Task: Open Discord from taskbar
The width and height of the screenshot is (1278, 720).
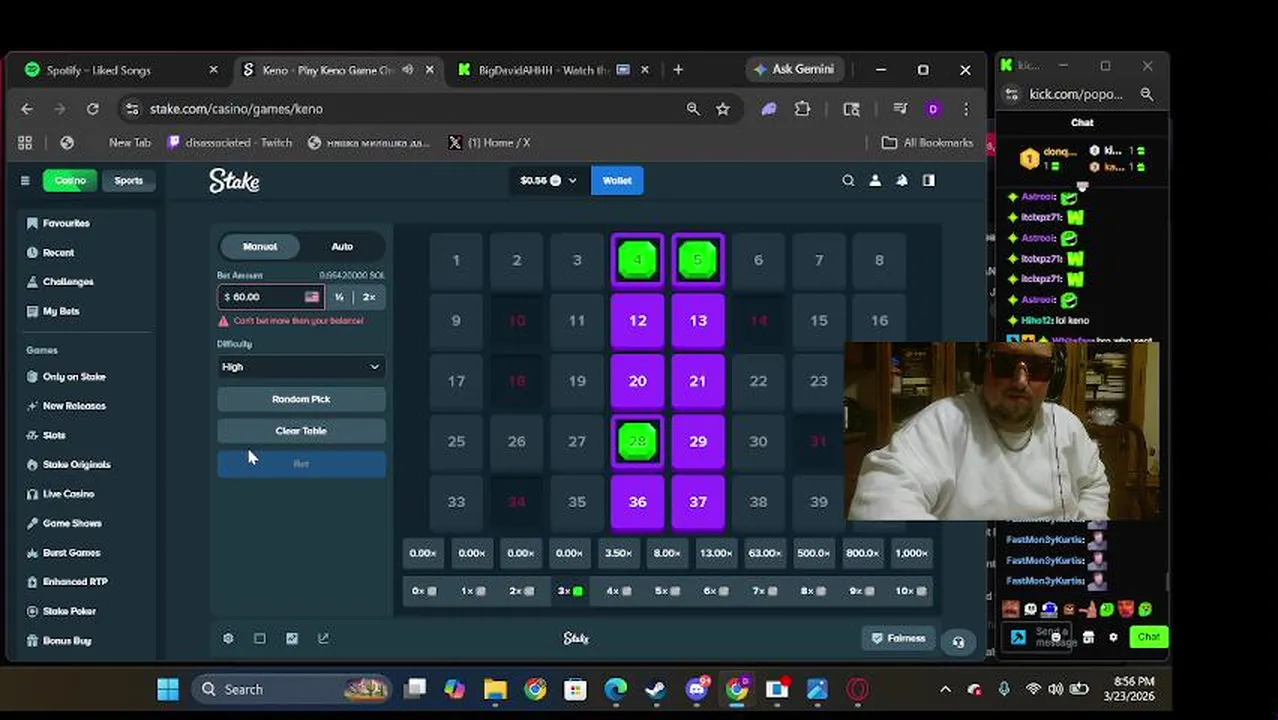Action: pos(697,689)
